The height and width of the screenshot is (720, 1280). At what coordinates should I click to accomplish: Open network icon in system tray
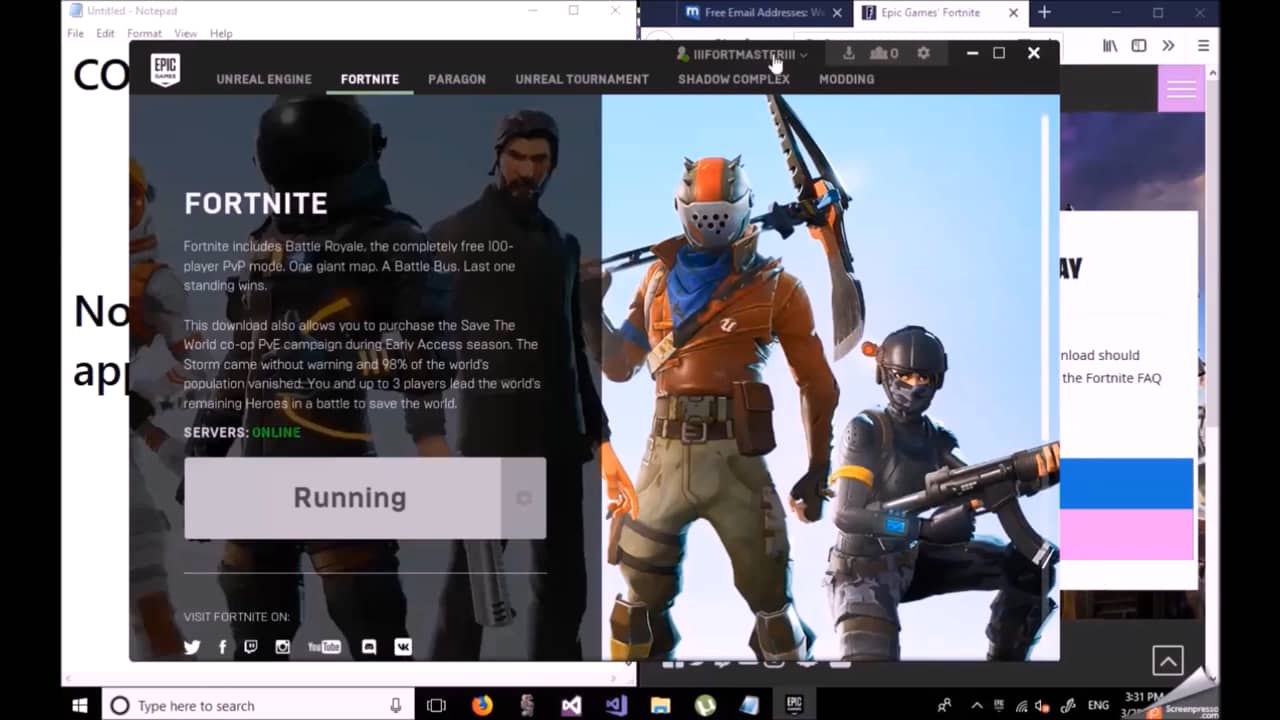click(1021, 705)
